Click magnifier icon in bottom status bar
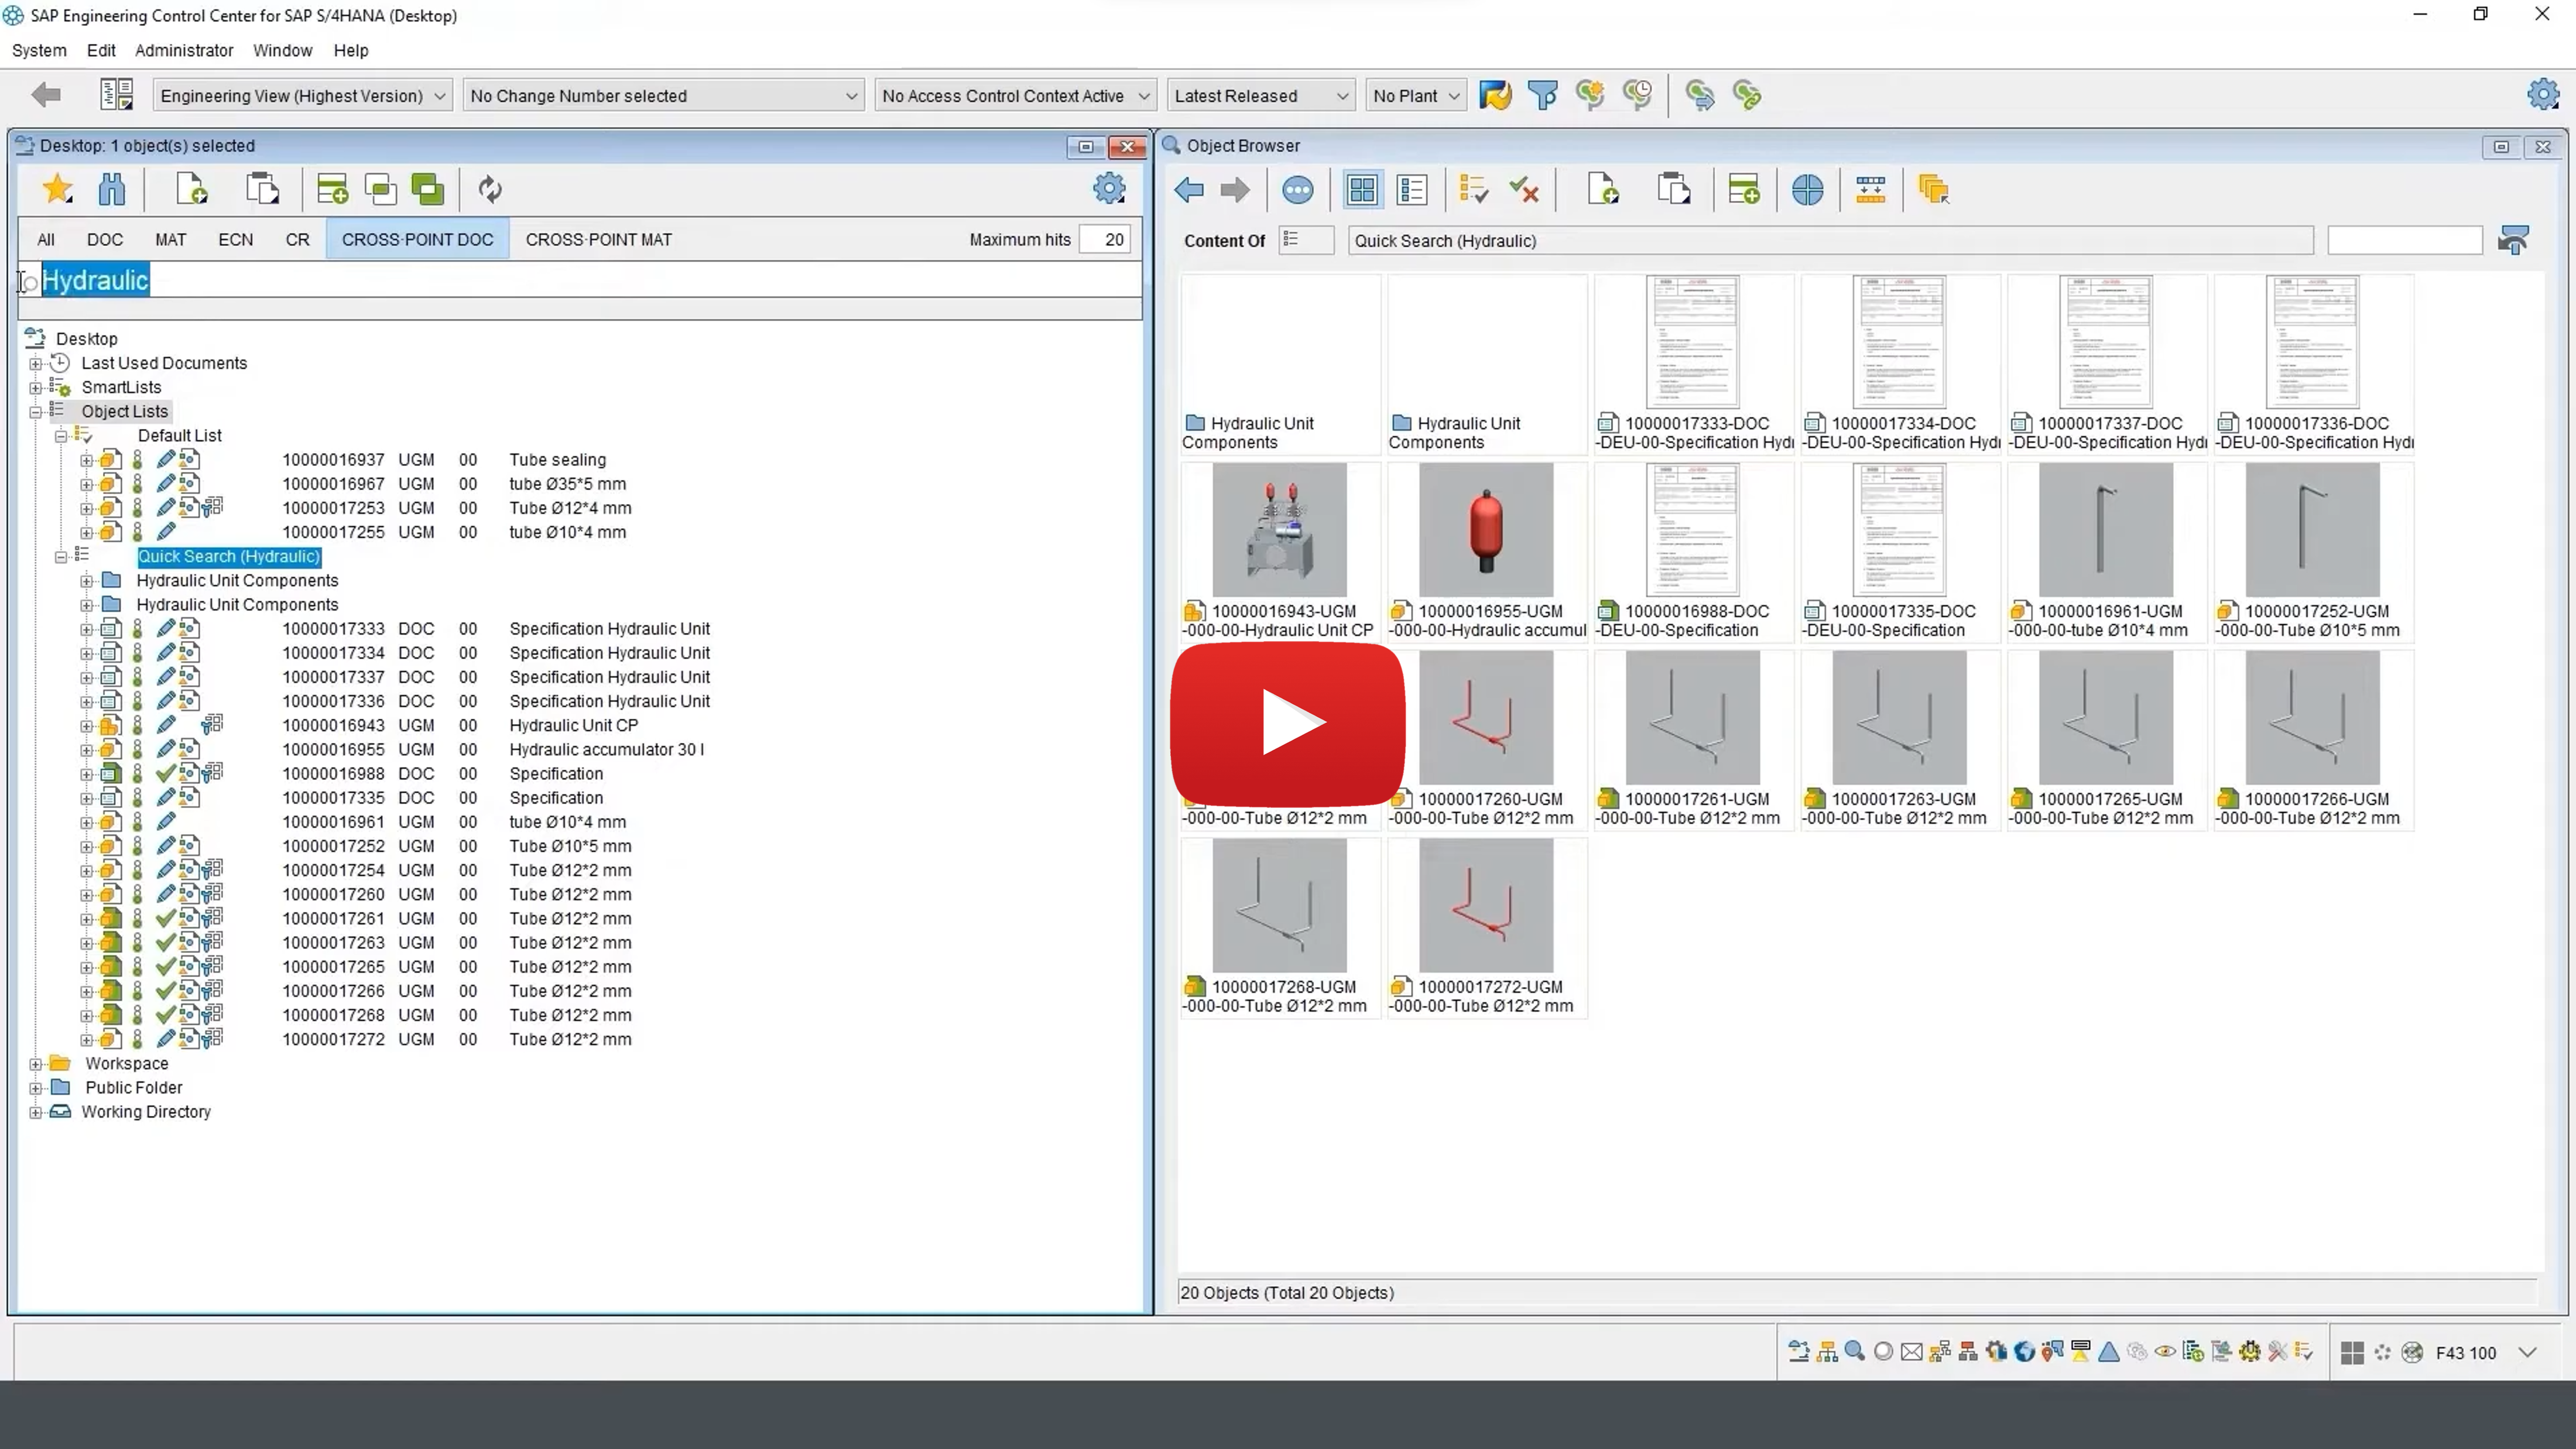 coord(1854,1352)
